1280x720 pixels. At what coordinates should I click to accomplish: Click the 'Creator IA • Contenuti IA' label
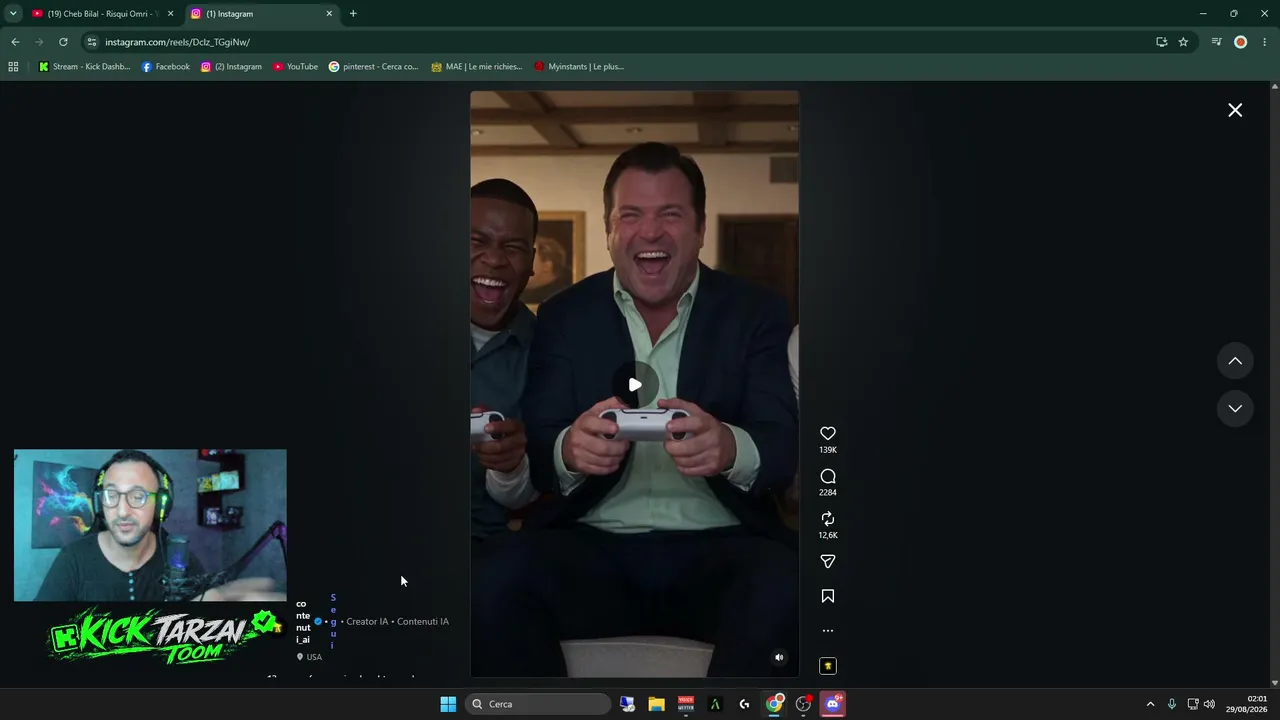[x=397, y=621]
